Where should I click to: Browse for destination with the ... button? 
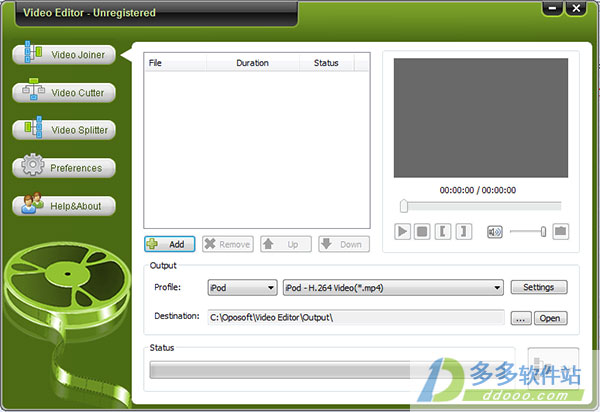coord(521,318)
